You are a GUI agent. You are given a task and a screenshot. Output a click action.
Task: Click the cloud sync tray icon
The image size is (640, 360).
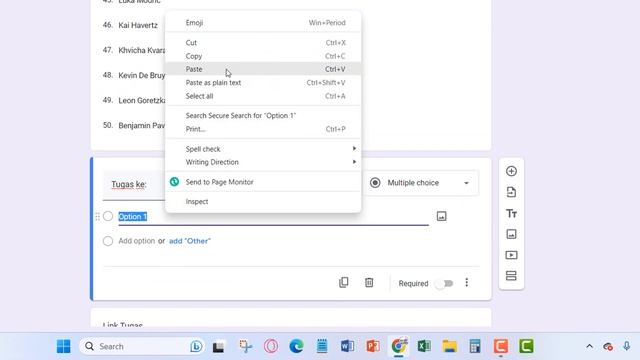pos(608,347)
